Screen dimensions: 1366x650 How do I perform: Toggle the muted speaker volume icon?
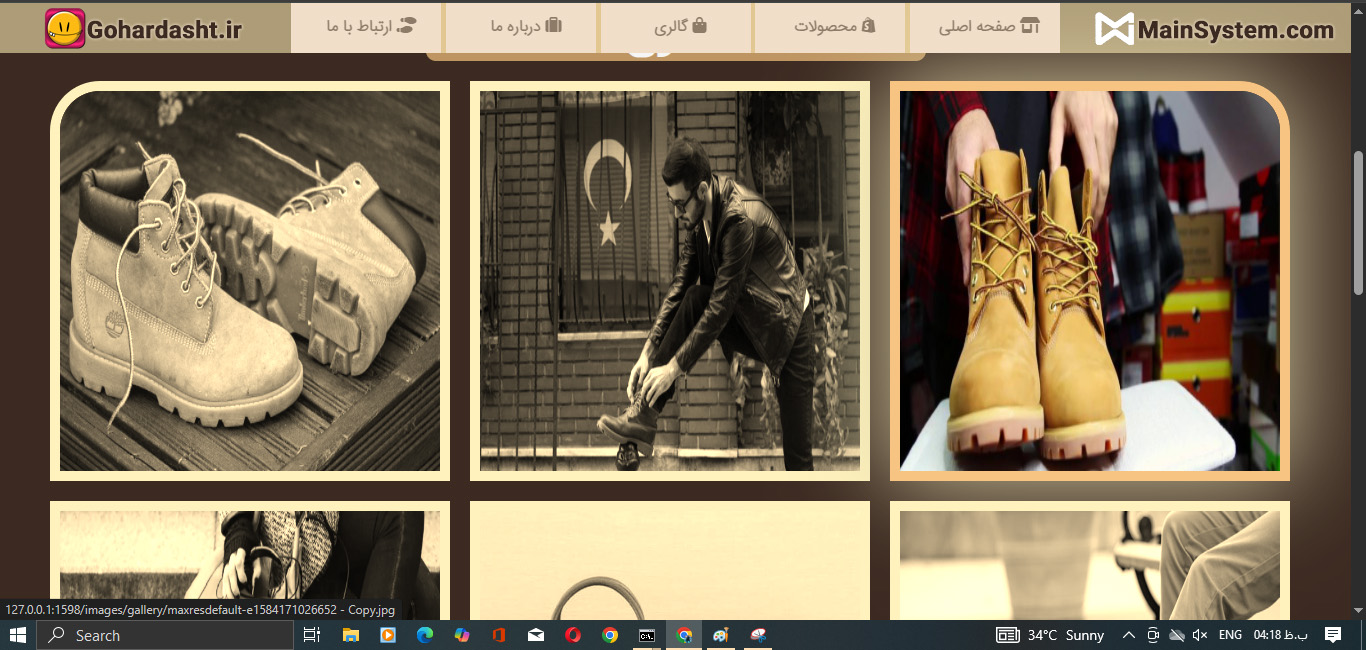pyautogui.click(x=1200, y=635)
